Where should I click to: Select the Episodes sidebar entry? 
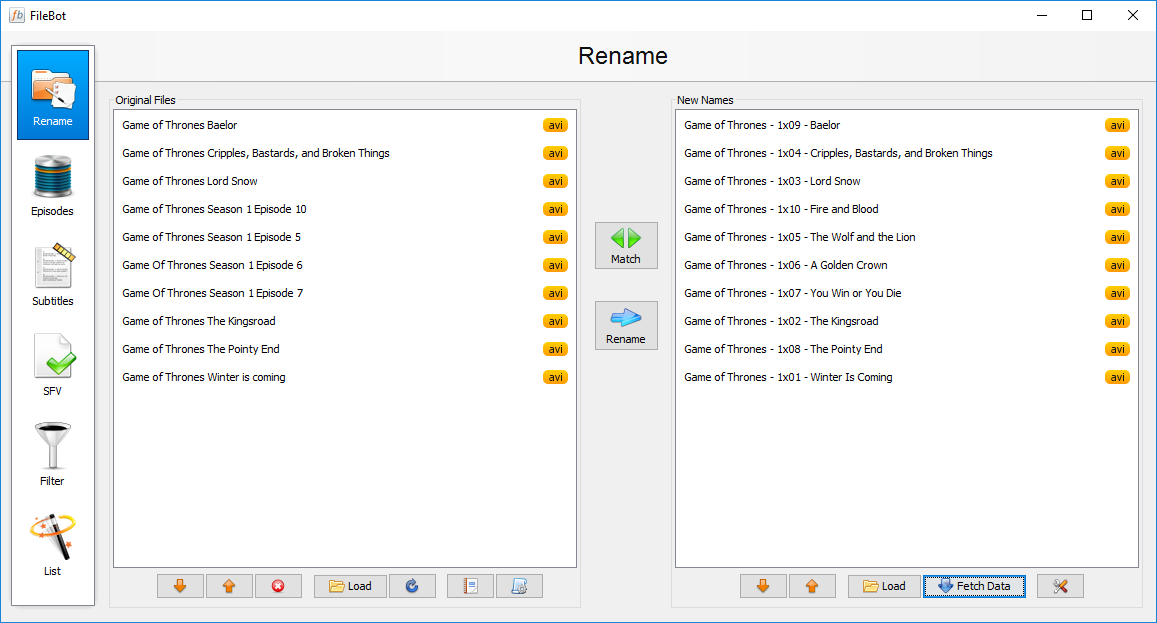click(x=52, y=183)
